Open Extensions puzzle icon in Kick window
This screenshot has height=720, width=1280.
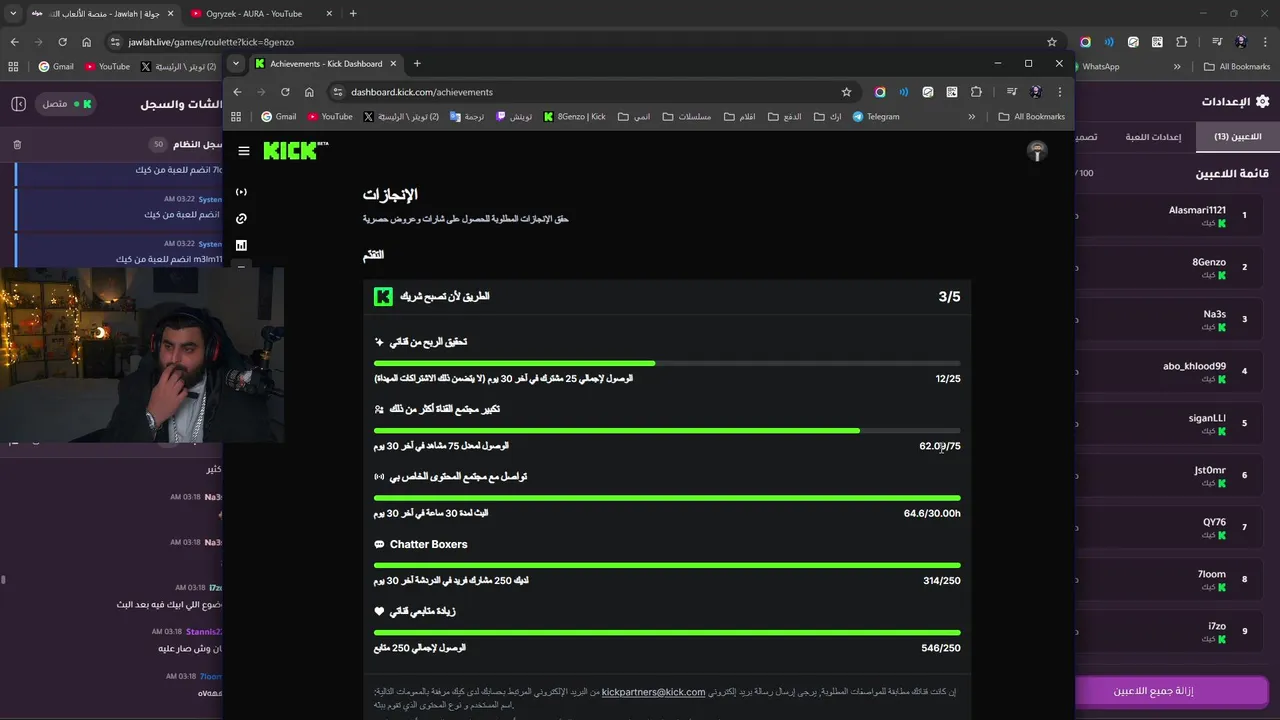click(976, 92)
